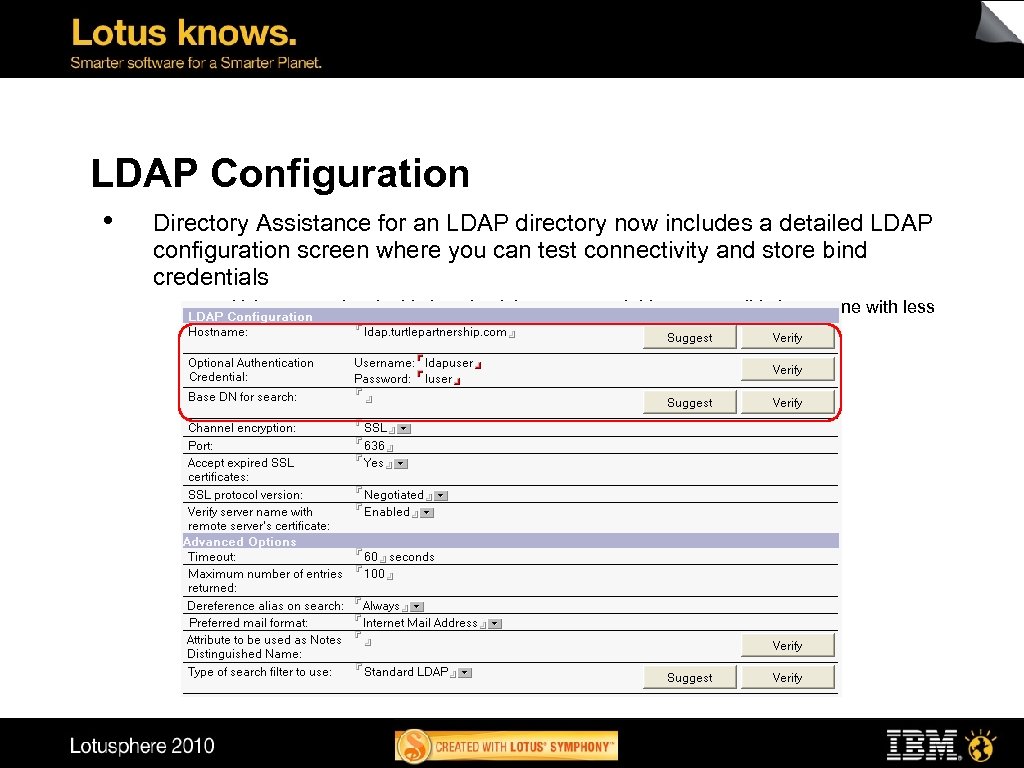Click the page-curl corner graphic

(995, 25)
